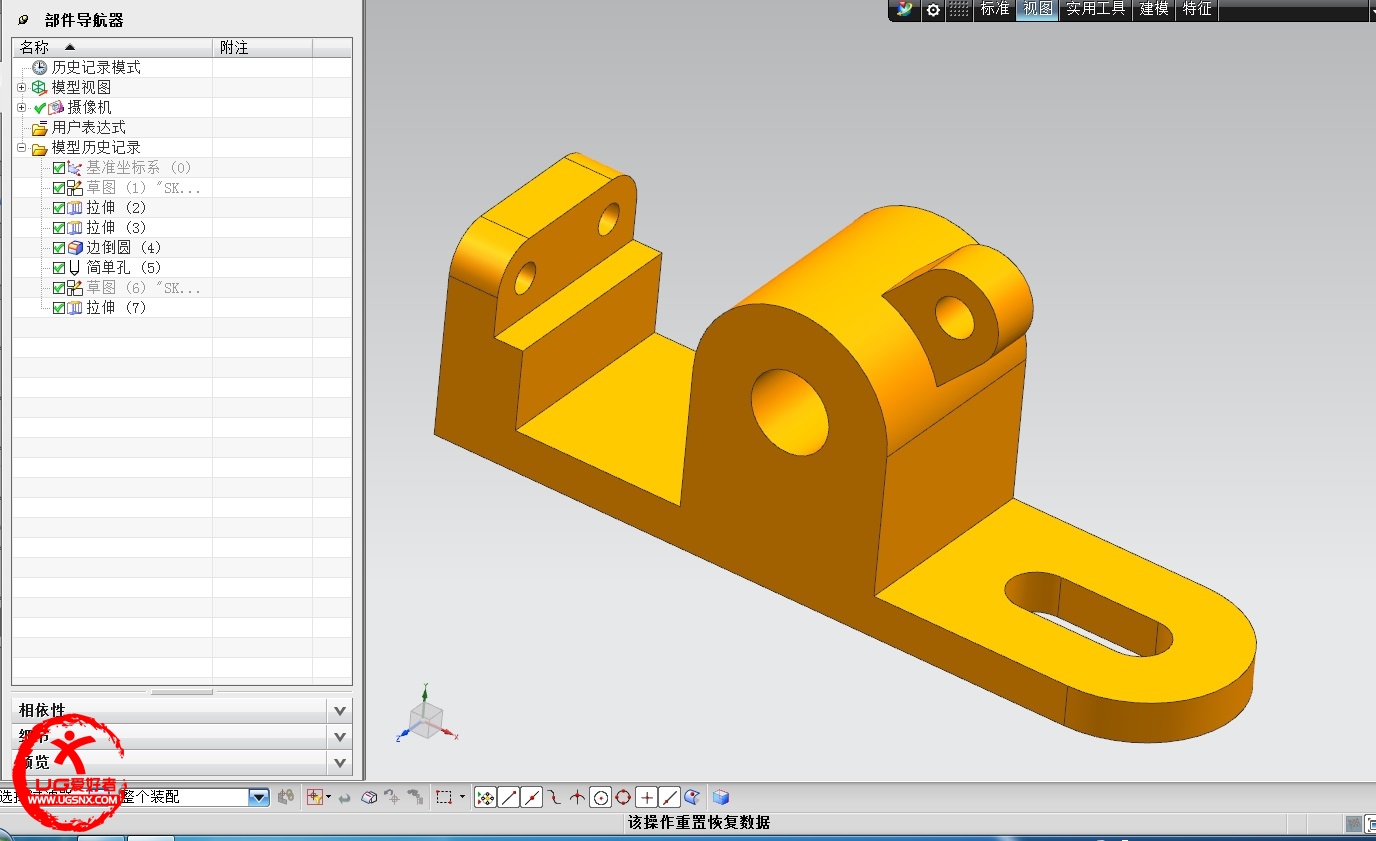Image resolution: width=1376 pixels, height=841 pixels.
Task: Click the dotted grid handle icon in the top toolbar
Action: tap(959, 9)
